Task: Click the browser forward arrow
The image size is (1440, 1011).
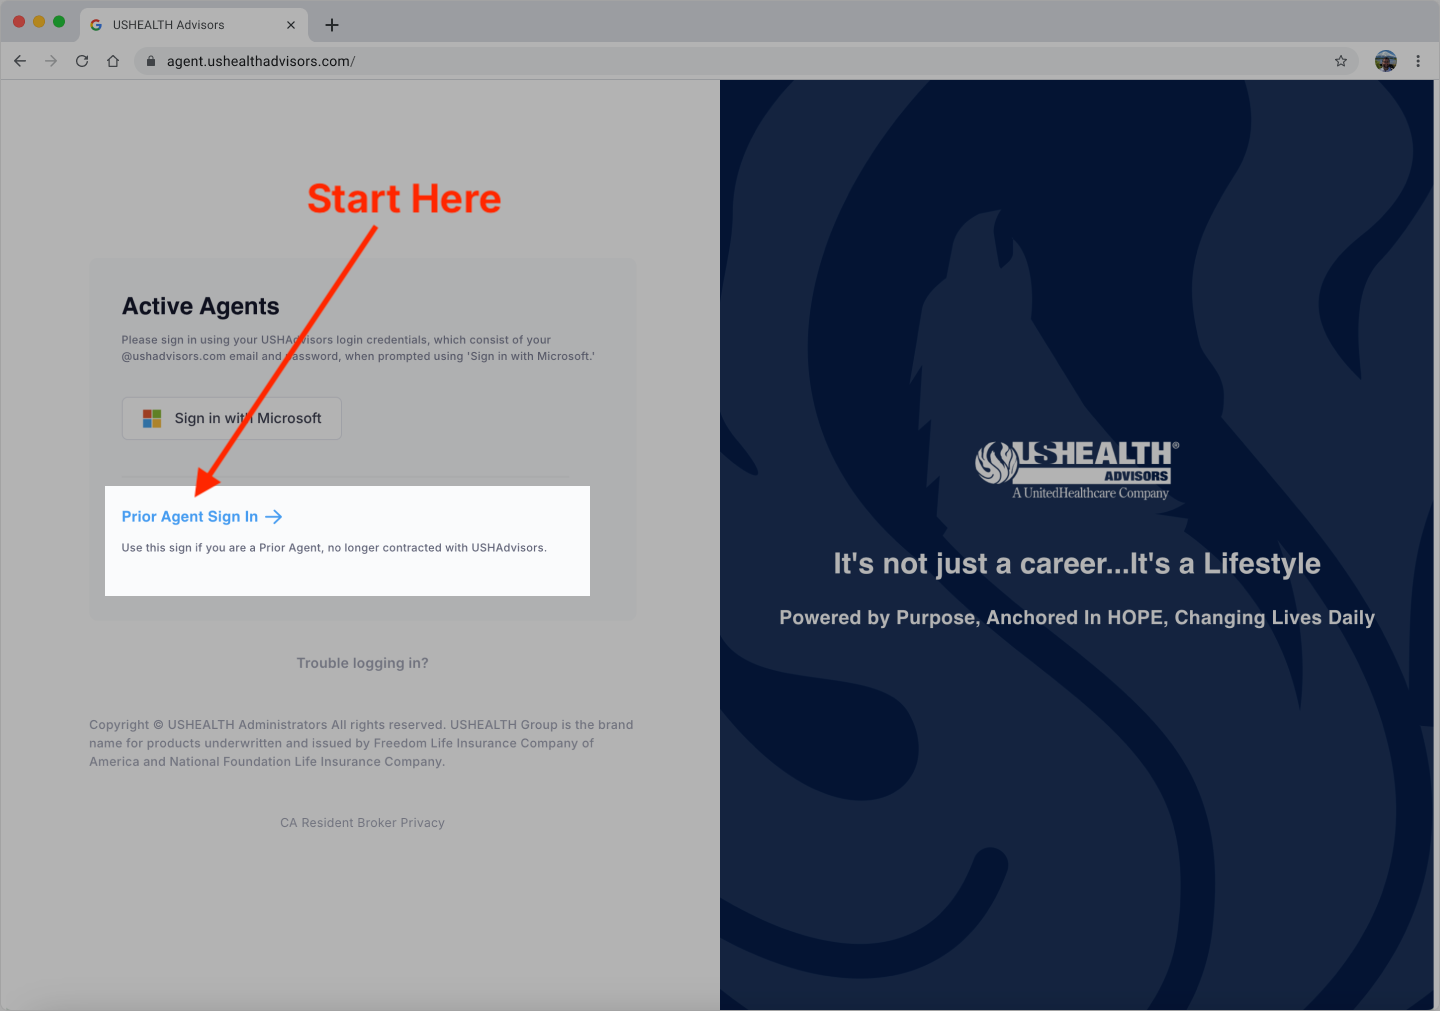Action: click(x=51, y=61)
